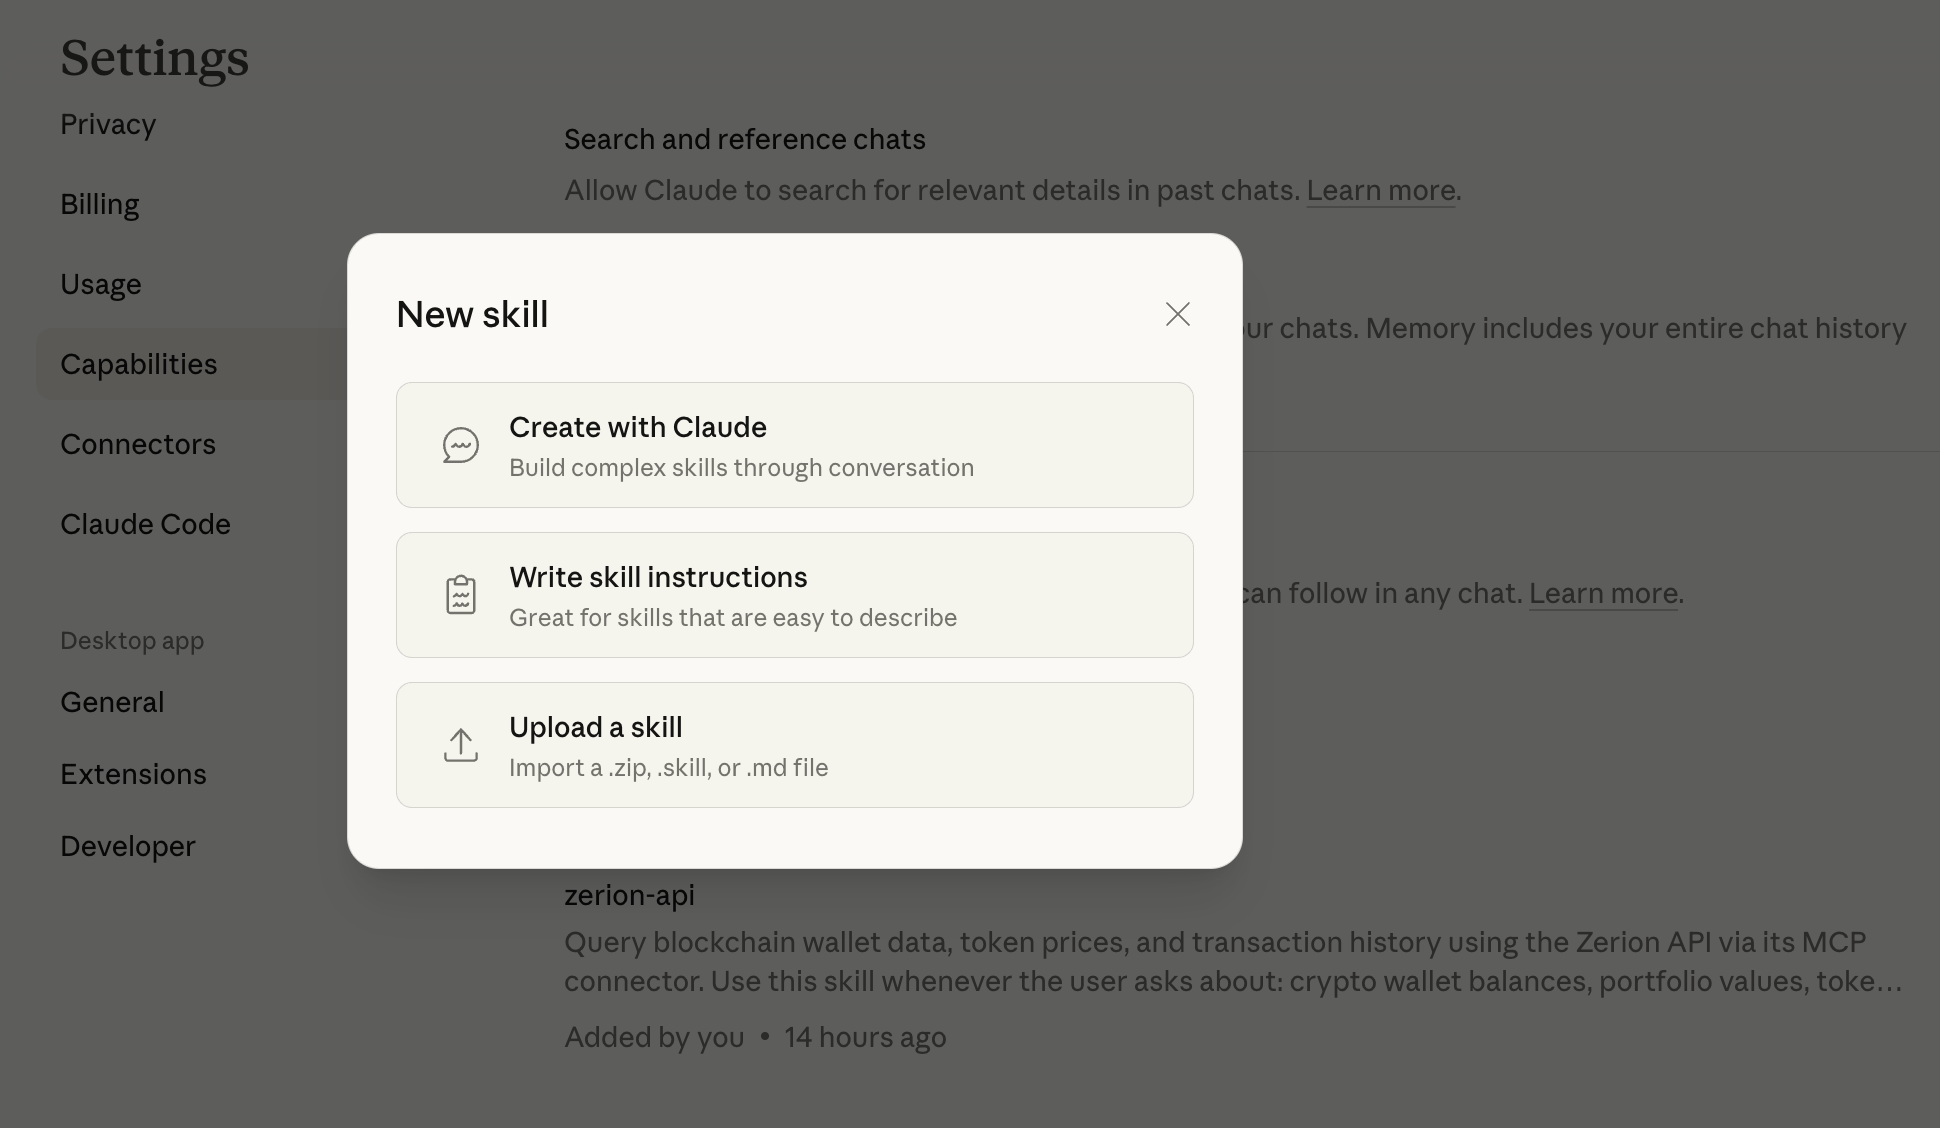This screenshot has width=1940, height=1128.
Task: Click Learn more link under Search and reference chats
Action: 1380,191
